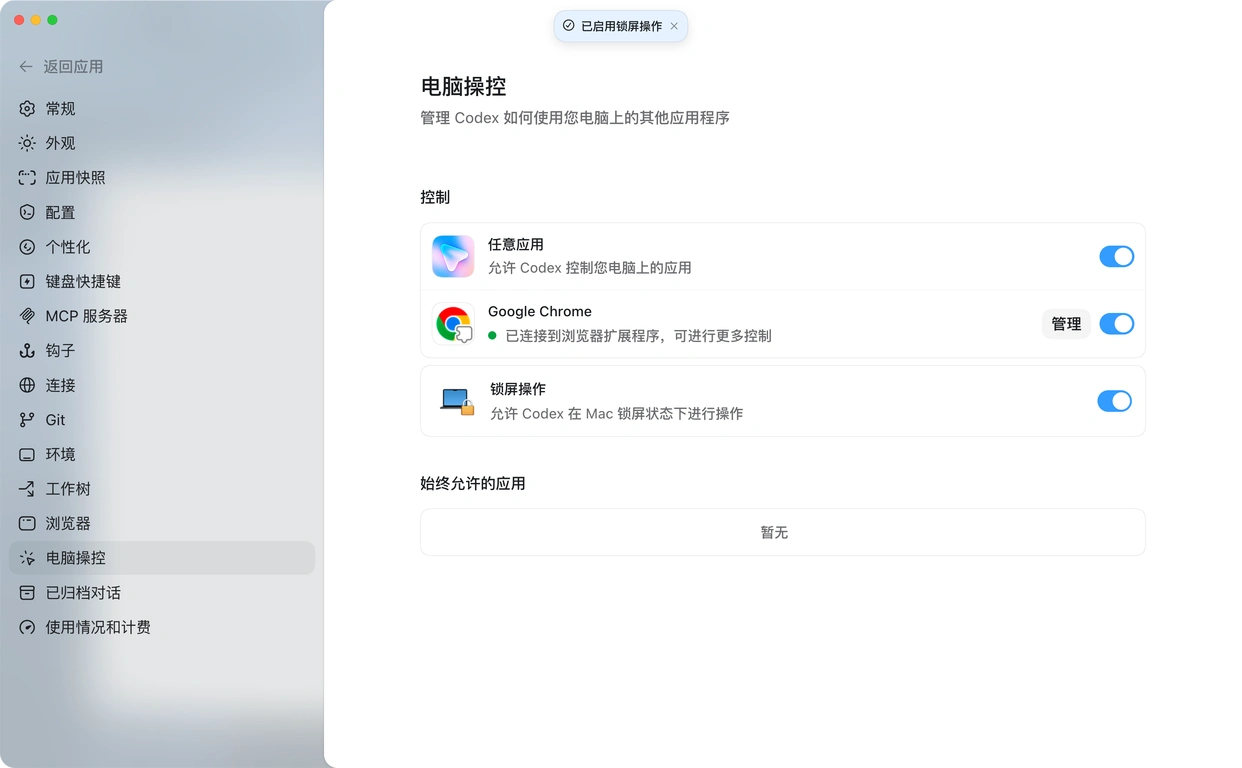1242x768 pixels.
Task: Select 键盘快捷键 in the sidebar
Action: (162, 282)
